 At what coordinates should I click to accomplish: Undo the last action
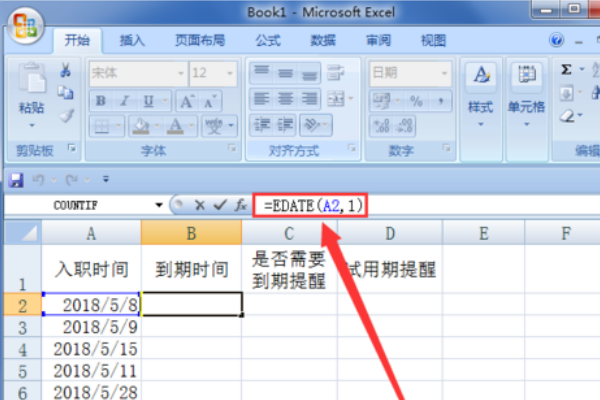(x=38, y=179)
